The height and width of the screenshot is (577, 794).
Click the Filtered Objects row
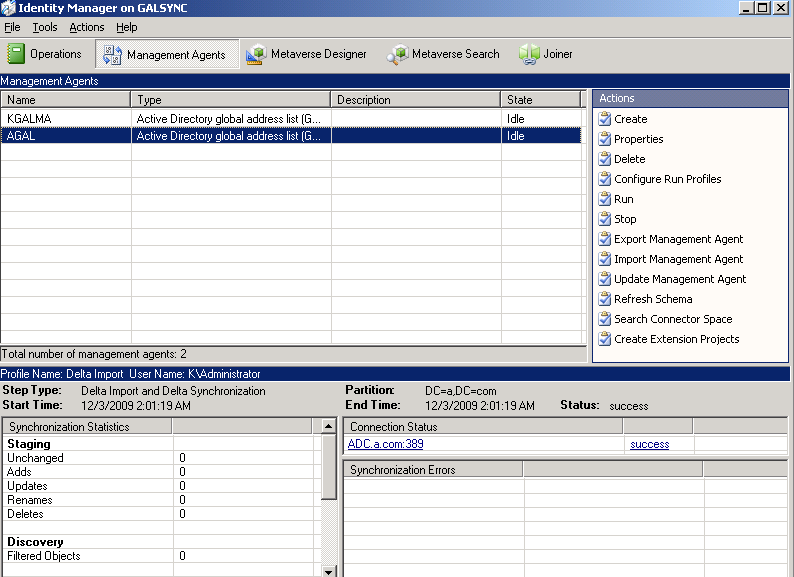(x=161, y=556)
